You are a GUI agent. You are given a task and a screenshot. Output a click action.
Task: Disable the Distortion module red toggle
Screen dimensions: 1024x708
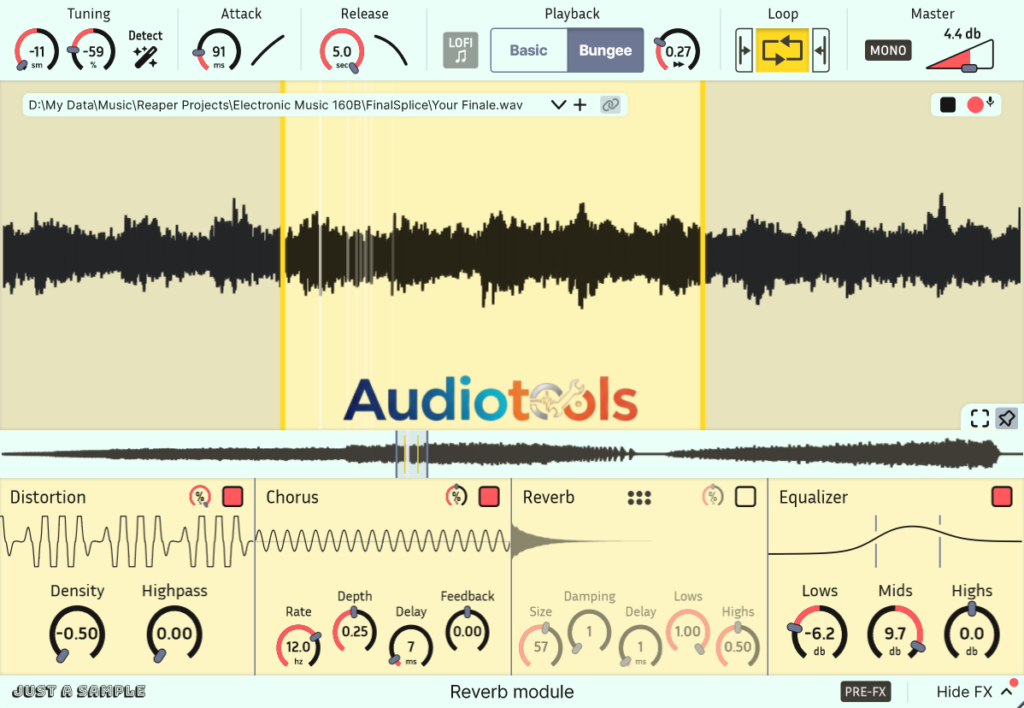tap(232, 497)
